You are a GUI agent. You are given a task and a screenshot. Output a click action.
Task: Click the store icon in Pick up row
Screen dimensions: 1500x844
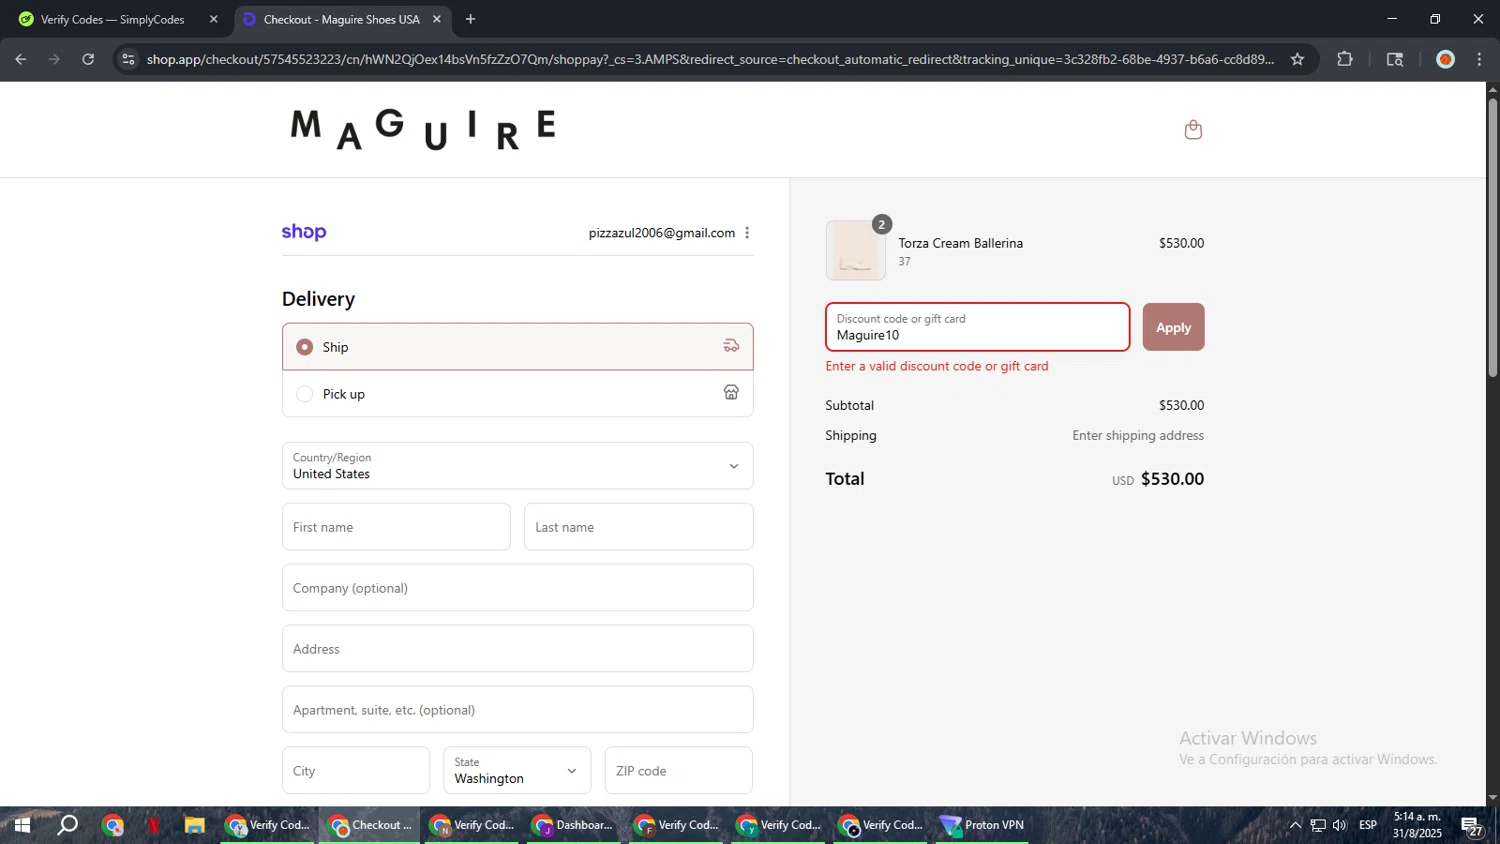[731, 392]
